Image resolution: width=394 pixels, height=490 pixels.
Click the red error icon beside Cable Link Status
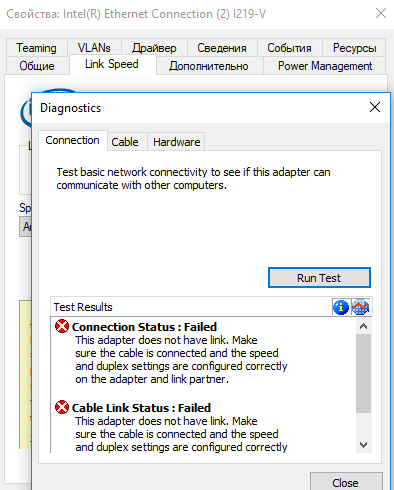tap(62, 407)
